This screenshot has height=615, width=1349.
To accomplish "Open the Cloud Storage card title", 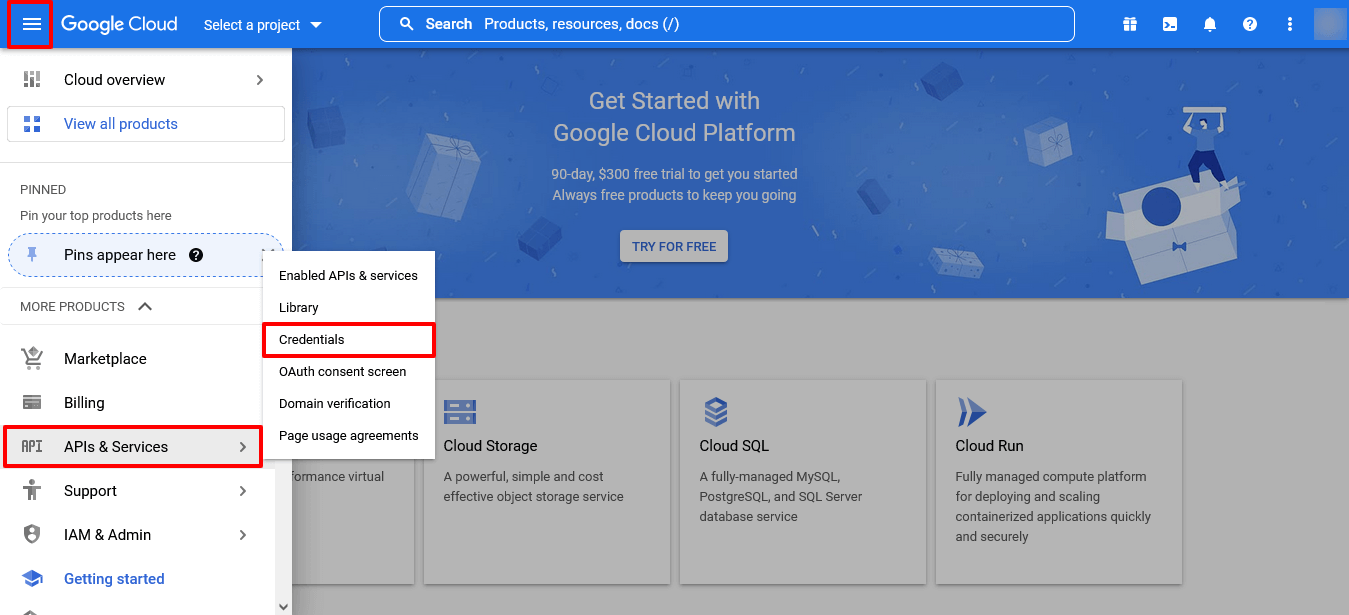I will (x=490, y=446).
